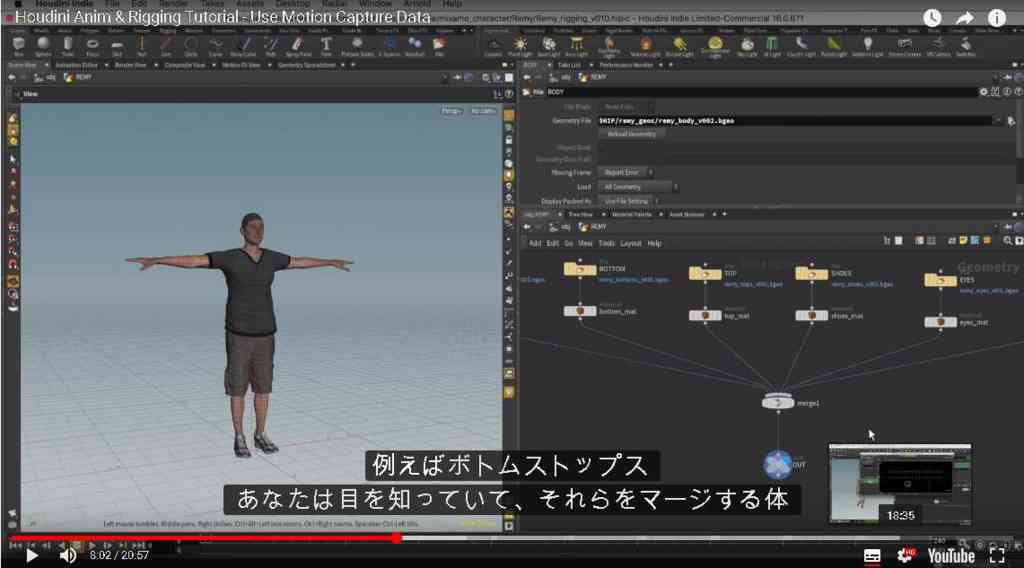Add an Ambient Light from the shelf
This screenshot has height=568, width=1024.
(x=867, y=46)
